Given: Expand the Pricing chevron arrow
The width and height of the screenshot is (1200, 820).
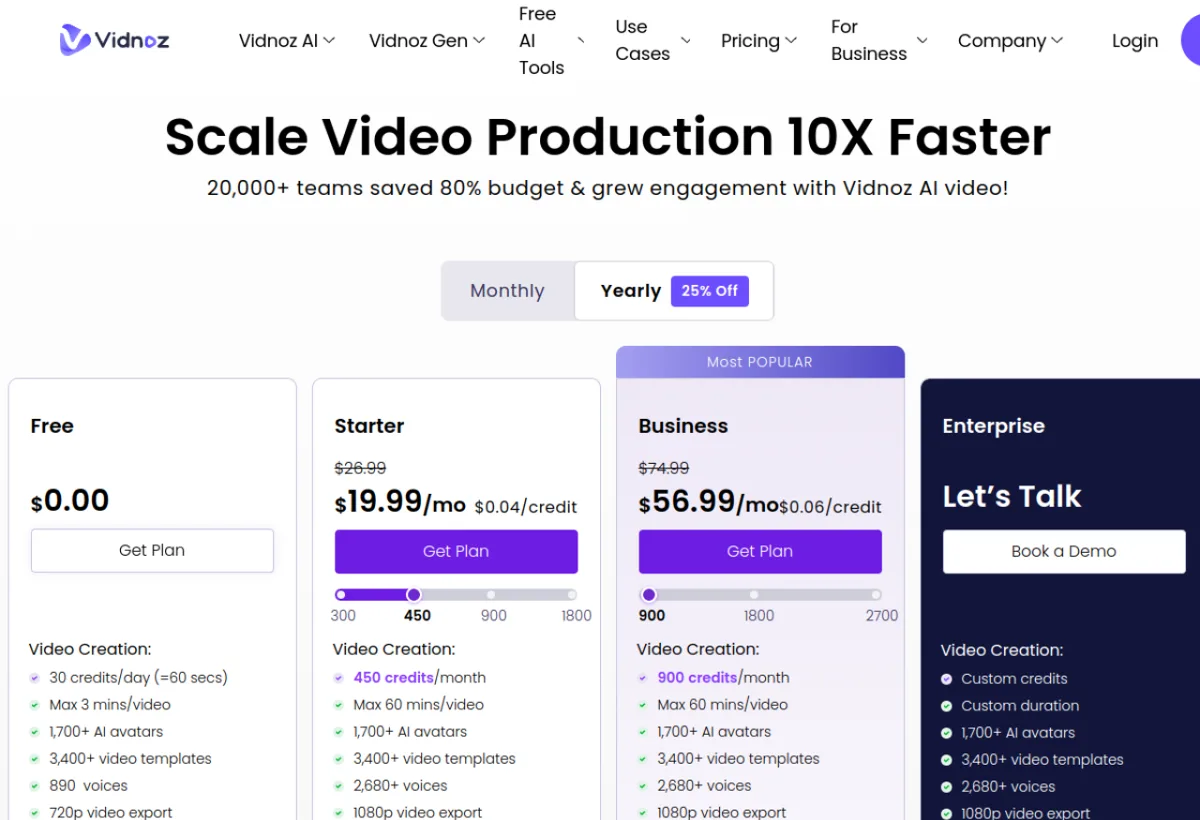Looking at the screenshot, I should [x=791, y=41].
